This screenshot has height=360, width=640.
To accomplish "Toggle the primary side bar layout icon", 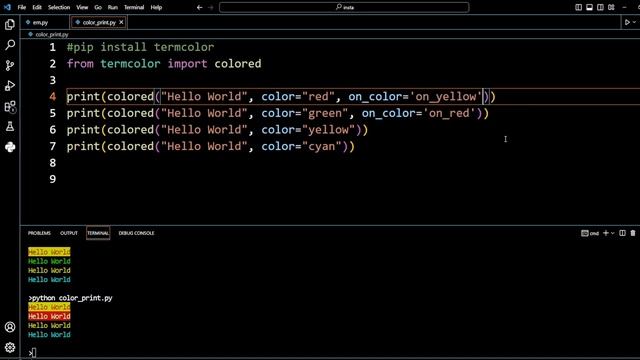I will (578, 7).
